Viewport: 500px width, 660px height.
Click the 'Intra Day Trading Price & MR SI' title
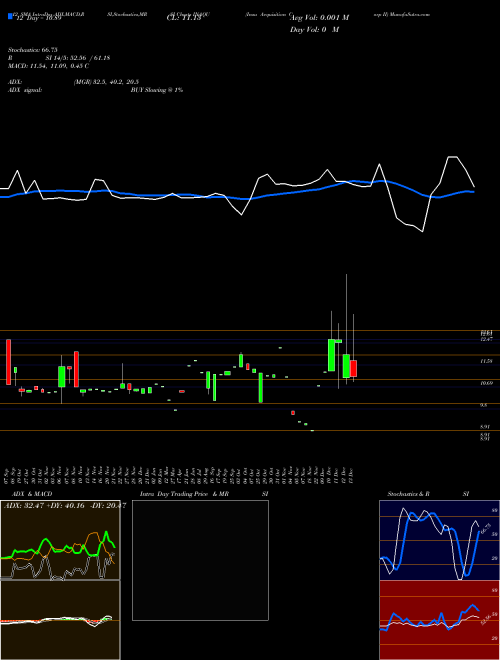pos(204,494)
